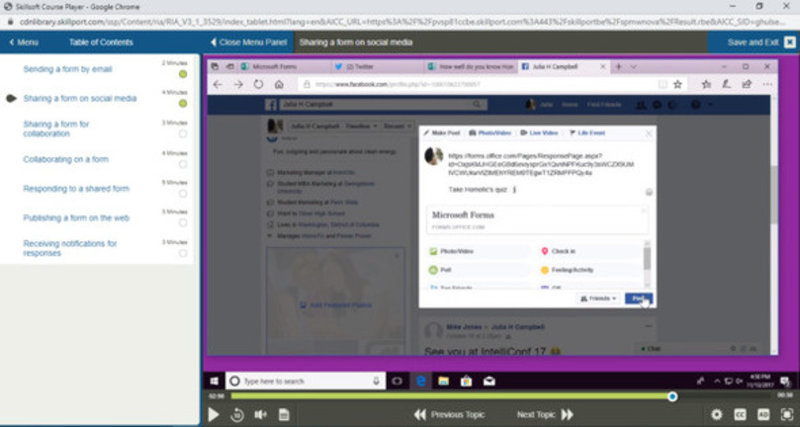Open the Timeline dropdown on profile

point(361,126)
